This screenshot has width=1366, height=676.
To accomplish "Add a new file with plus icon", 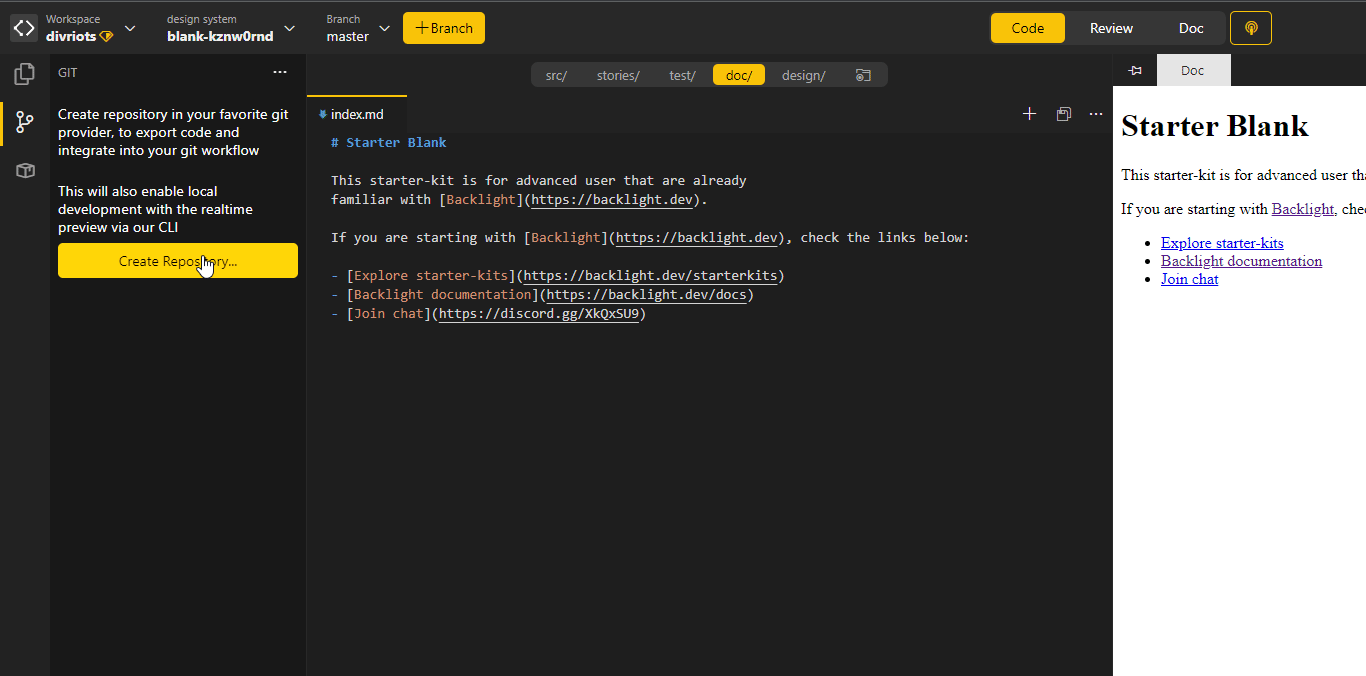I will click(1029, 114).
